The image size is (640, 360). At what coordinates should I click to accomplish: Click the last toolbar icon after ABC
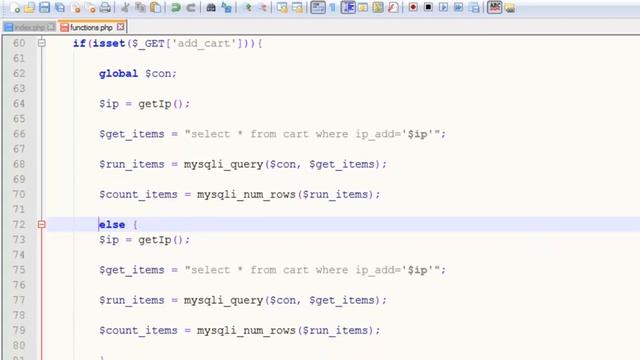pyautogui.click(x=510, y=7)
